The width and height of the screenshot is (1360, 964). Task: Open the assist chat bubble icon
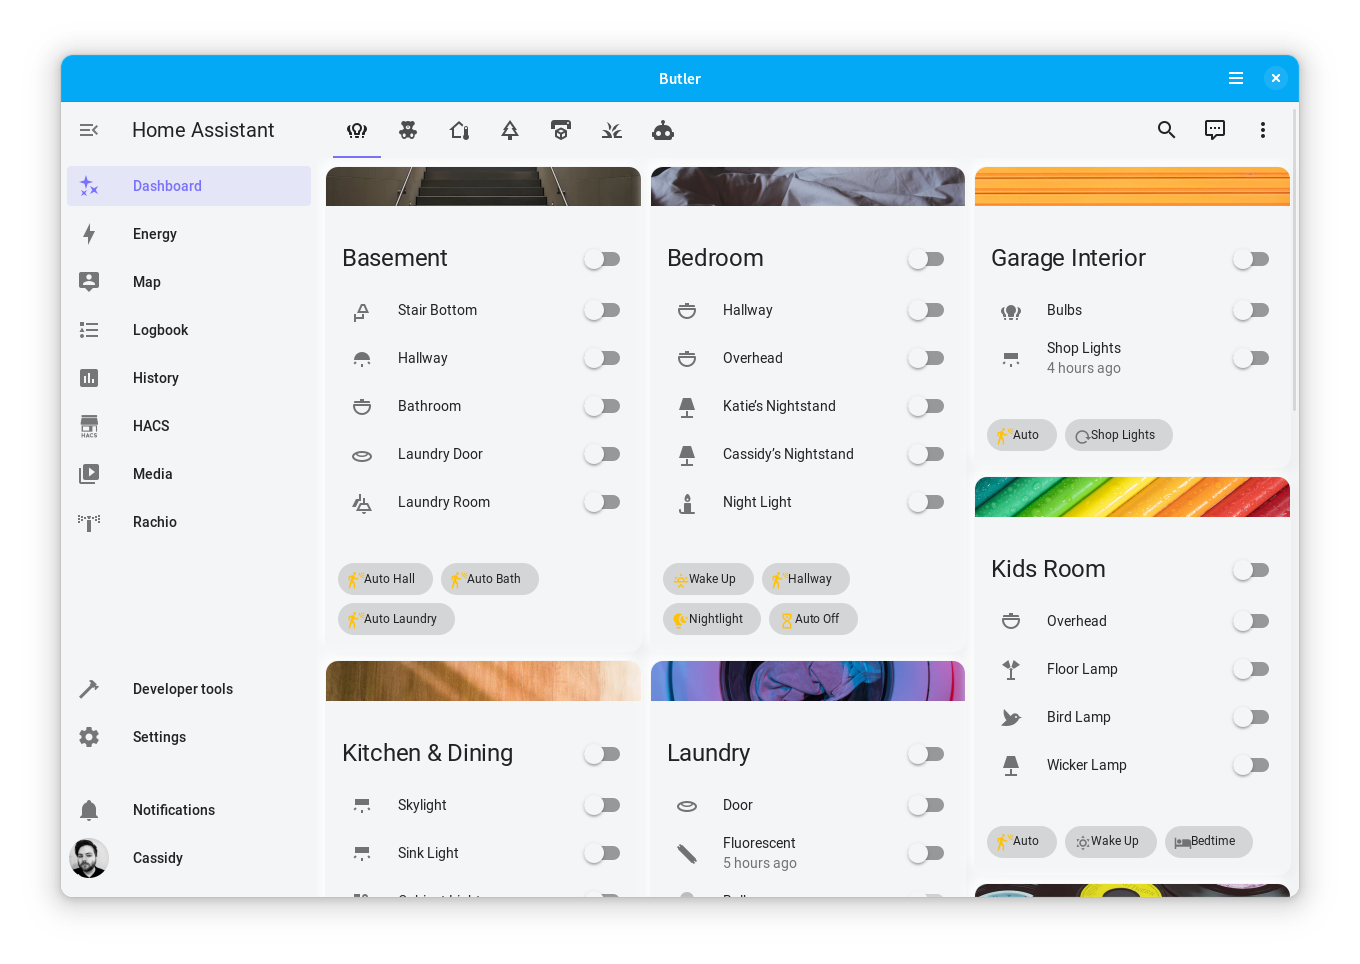pos(1215,130)
